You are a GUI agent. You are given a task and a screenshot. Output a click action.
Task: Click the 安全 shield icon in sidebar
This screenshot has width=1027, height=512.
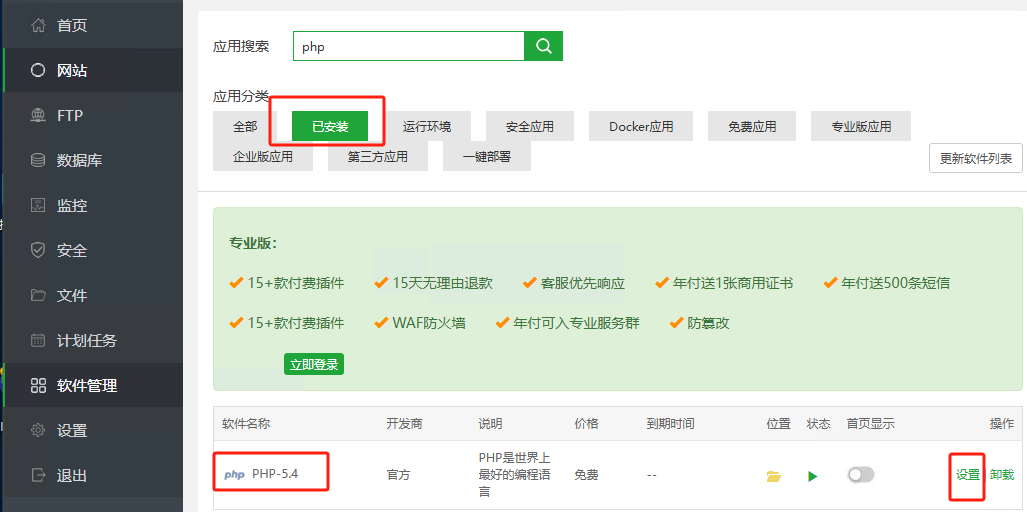(x=39, y=250)
